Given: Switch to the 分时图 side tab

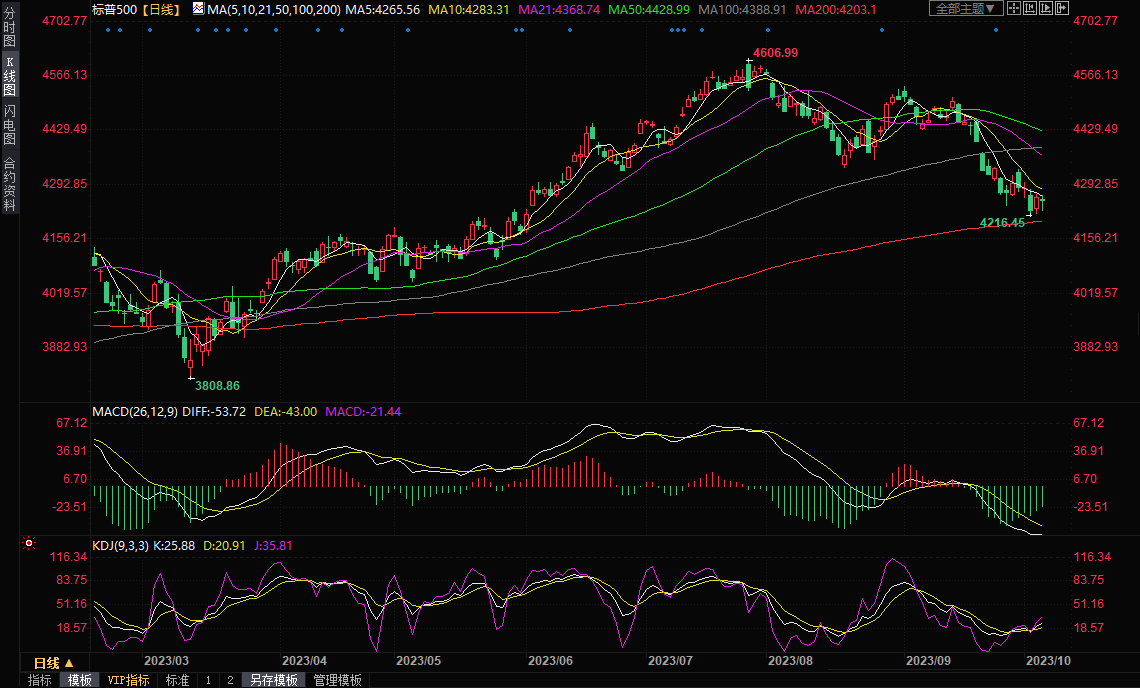Looking at the screenshot, I should (x=10, y=28).
